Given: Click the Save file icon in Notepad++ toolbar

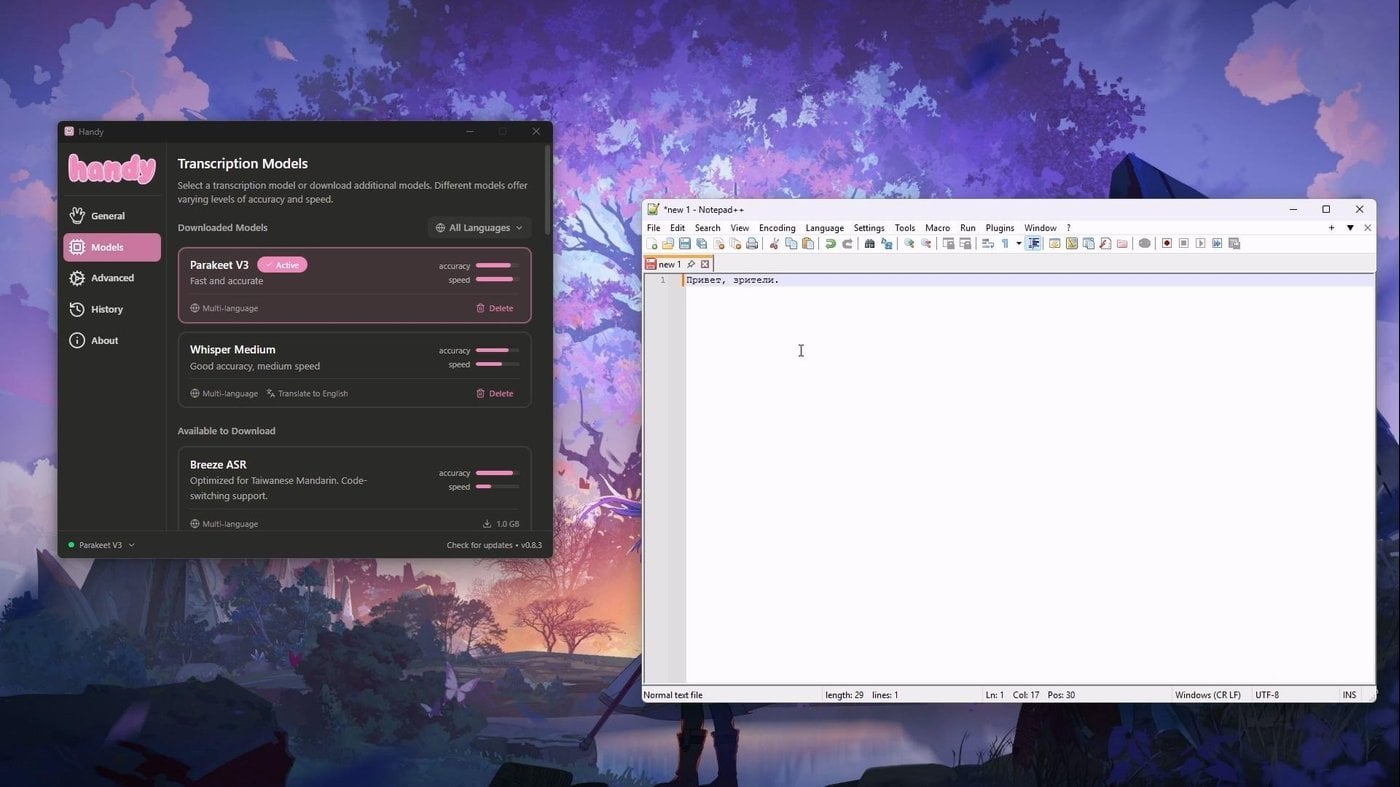Looking at the screenshot, I should (x=685, y=244).
